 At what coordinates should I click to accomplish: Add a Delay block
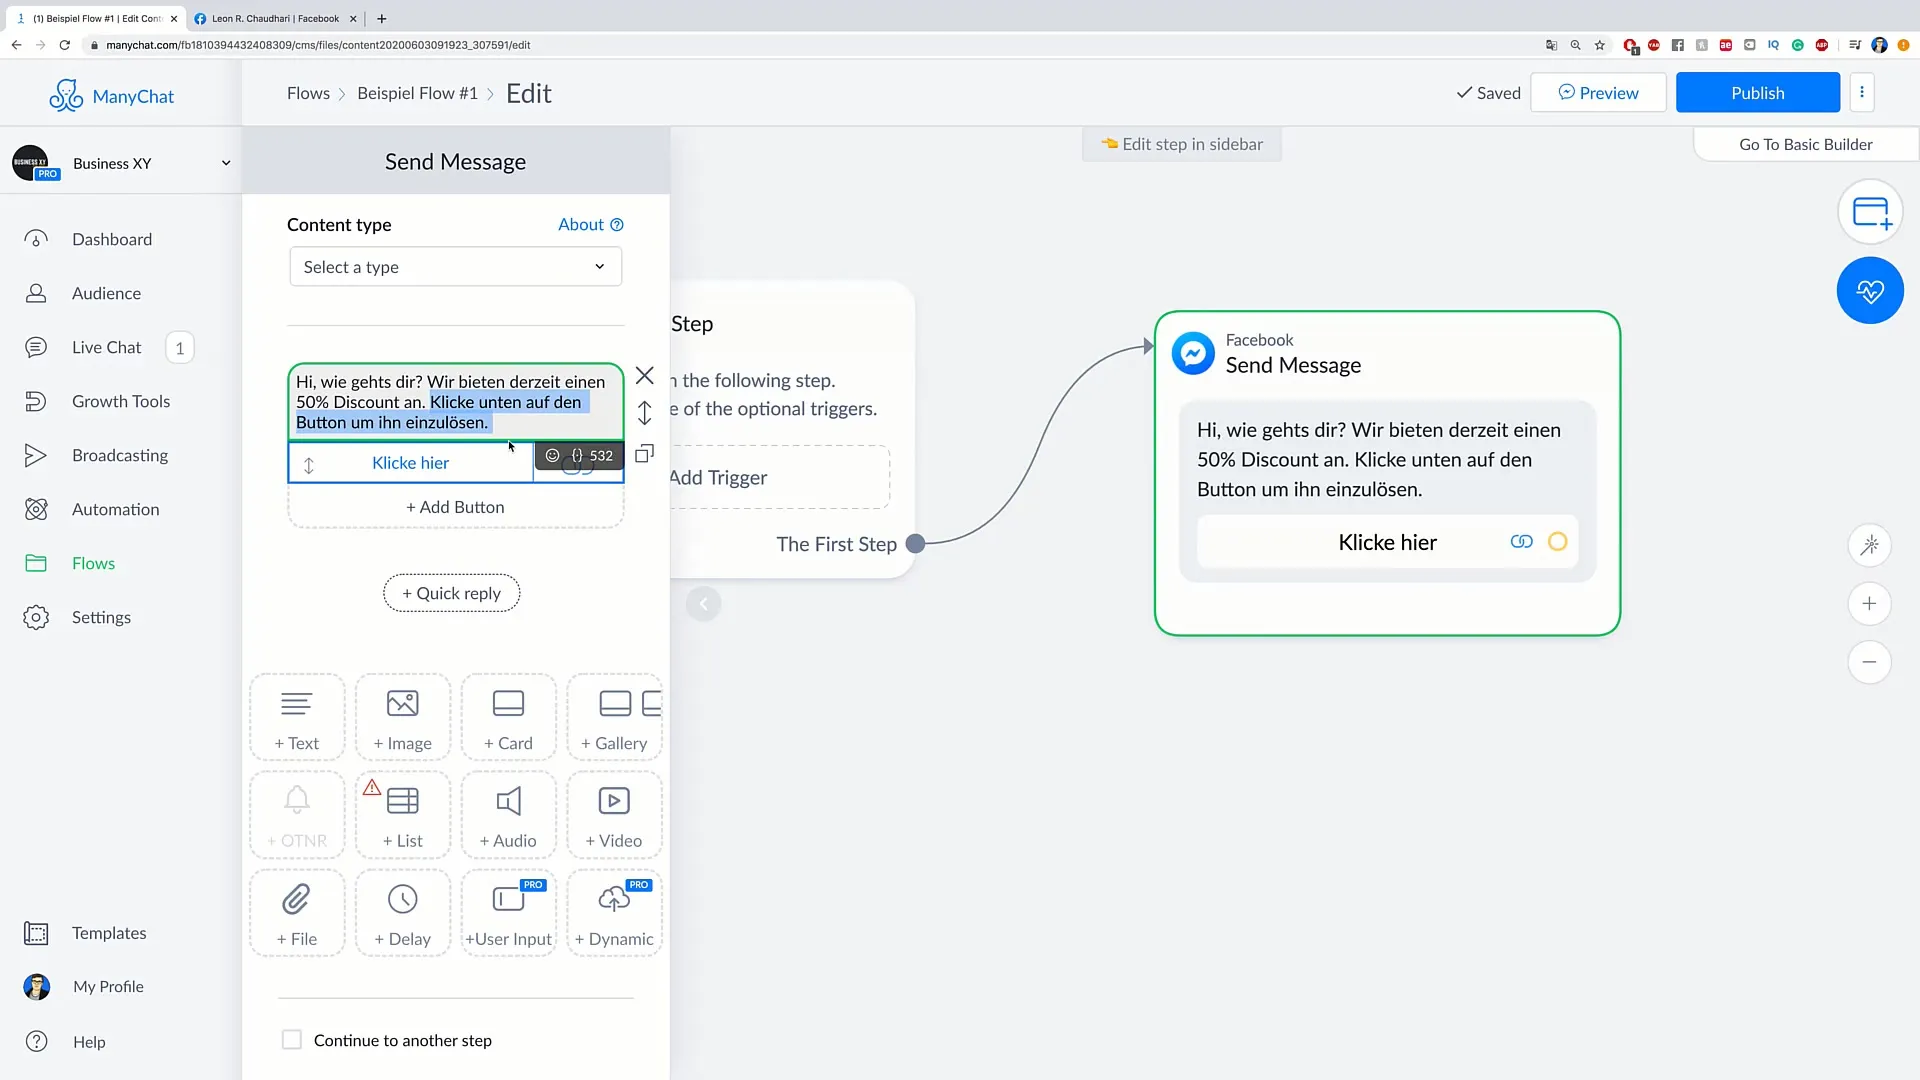[403, 913]
